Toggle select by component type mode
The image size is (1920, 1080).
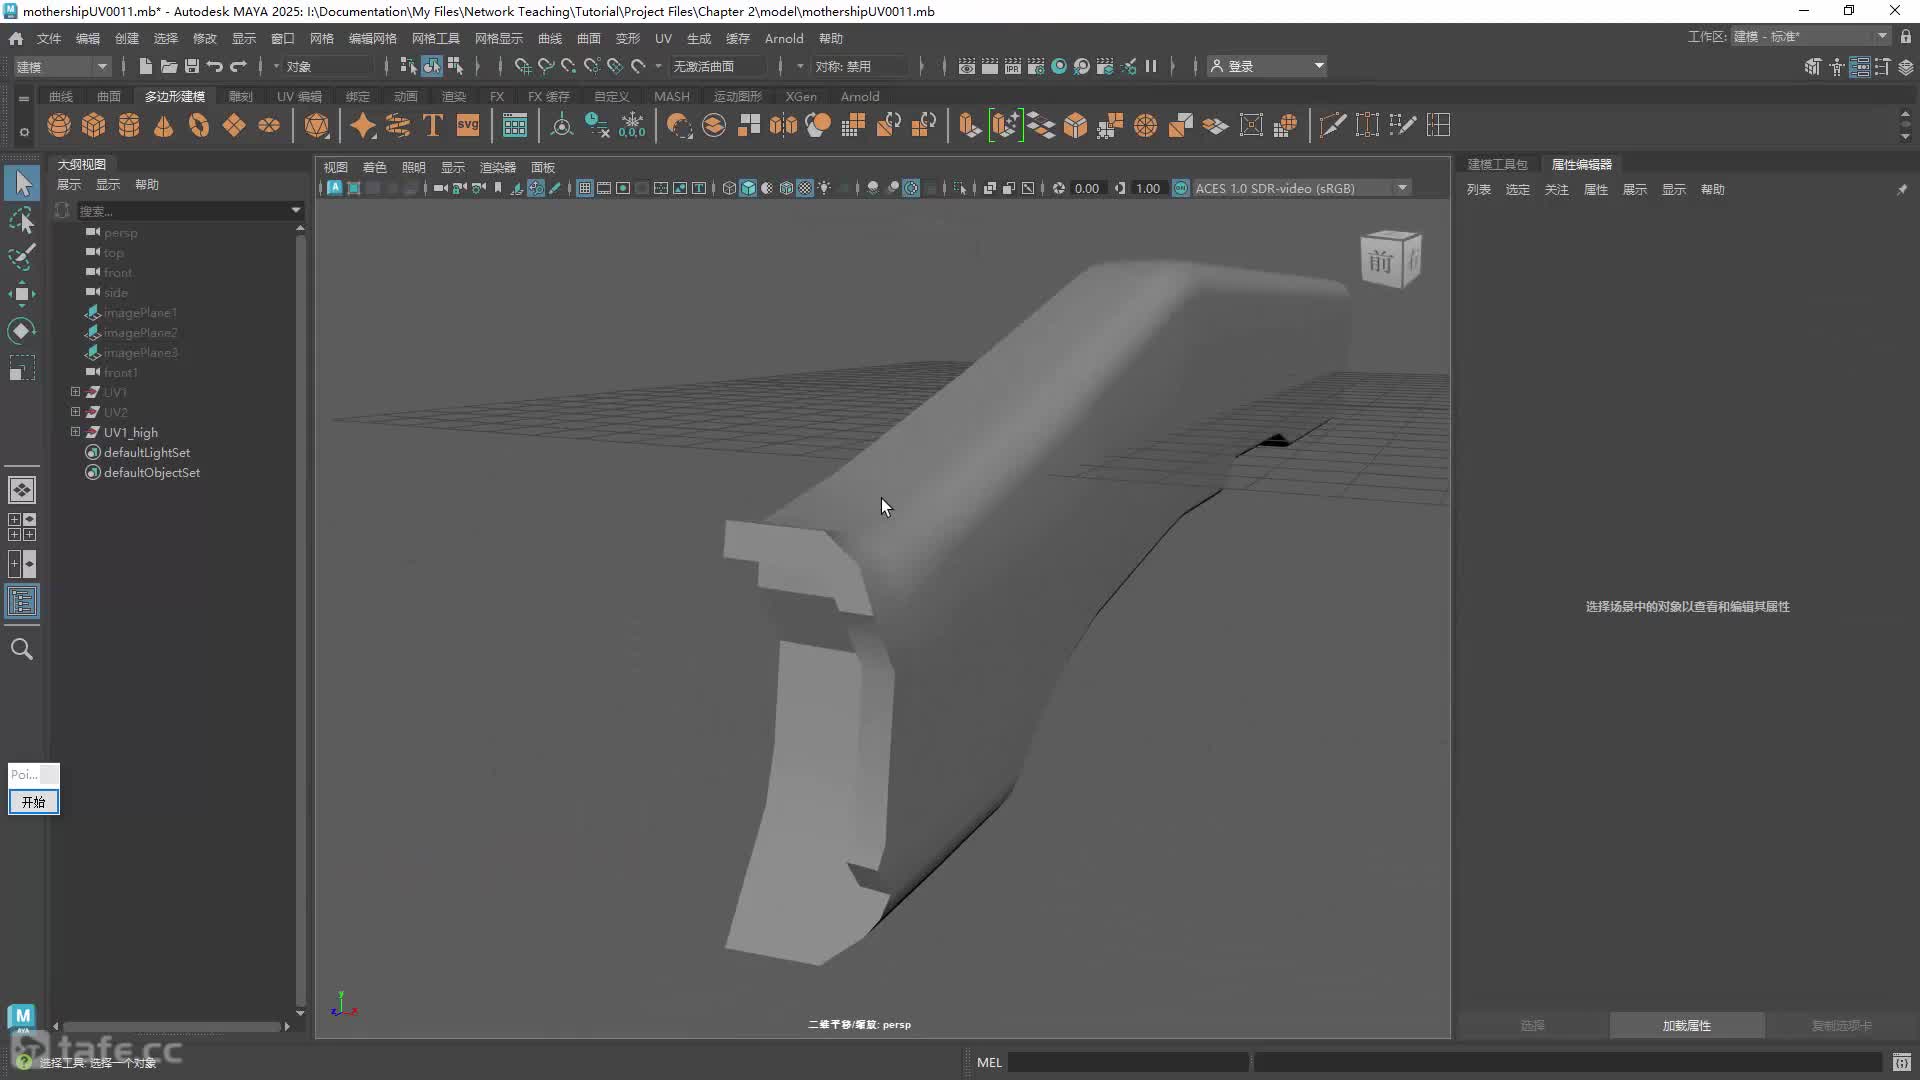point(455,66)
